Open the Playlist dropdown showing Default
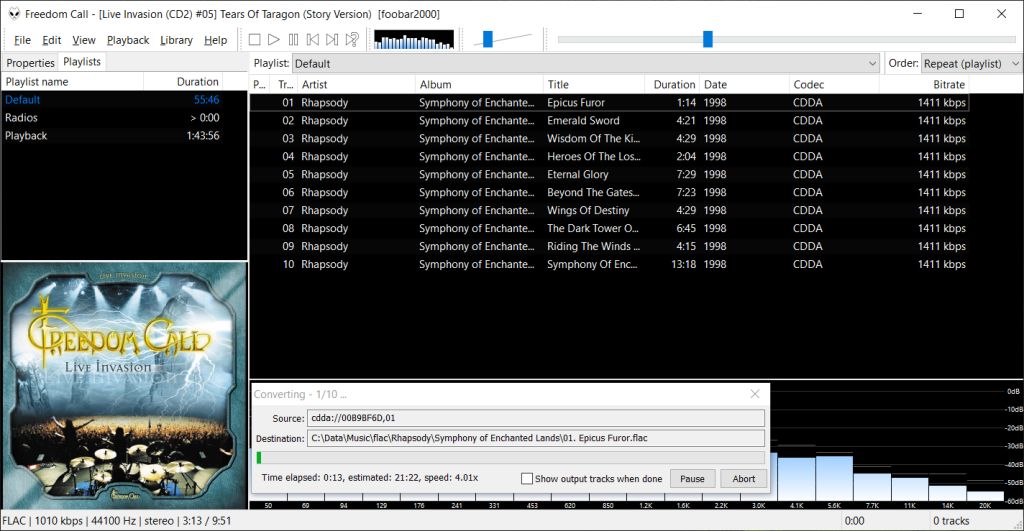 pyautogui.click(x=586, y=63)
